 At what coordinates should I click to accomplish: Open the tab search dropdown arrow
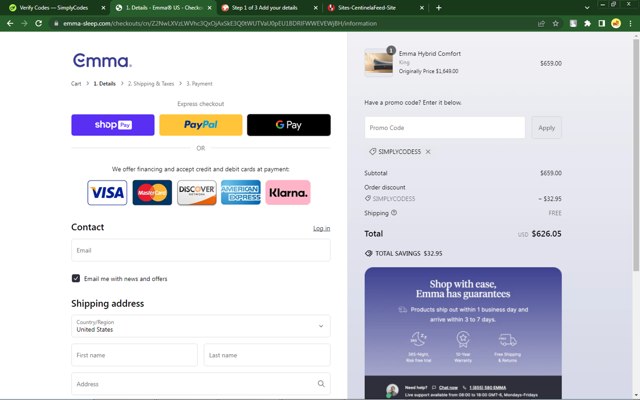point(587,8)
